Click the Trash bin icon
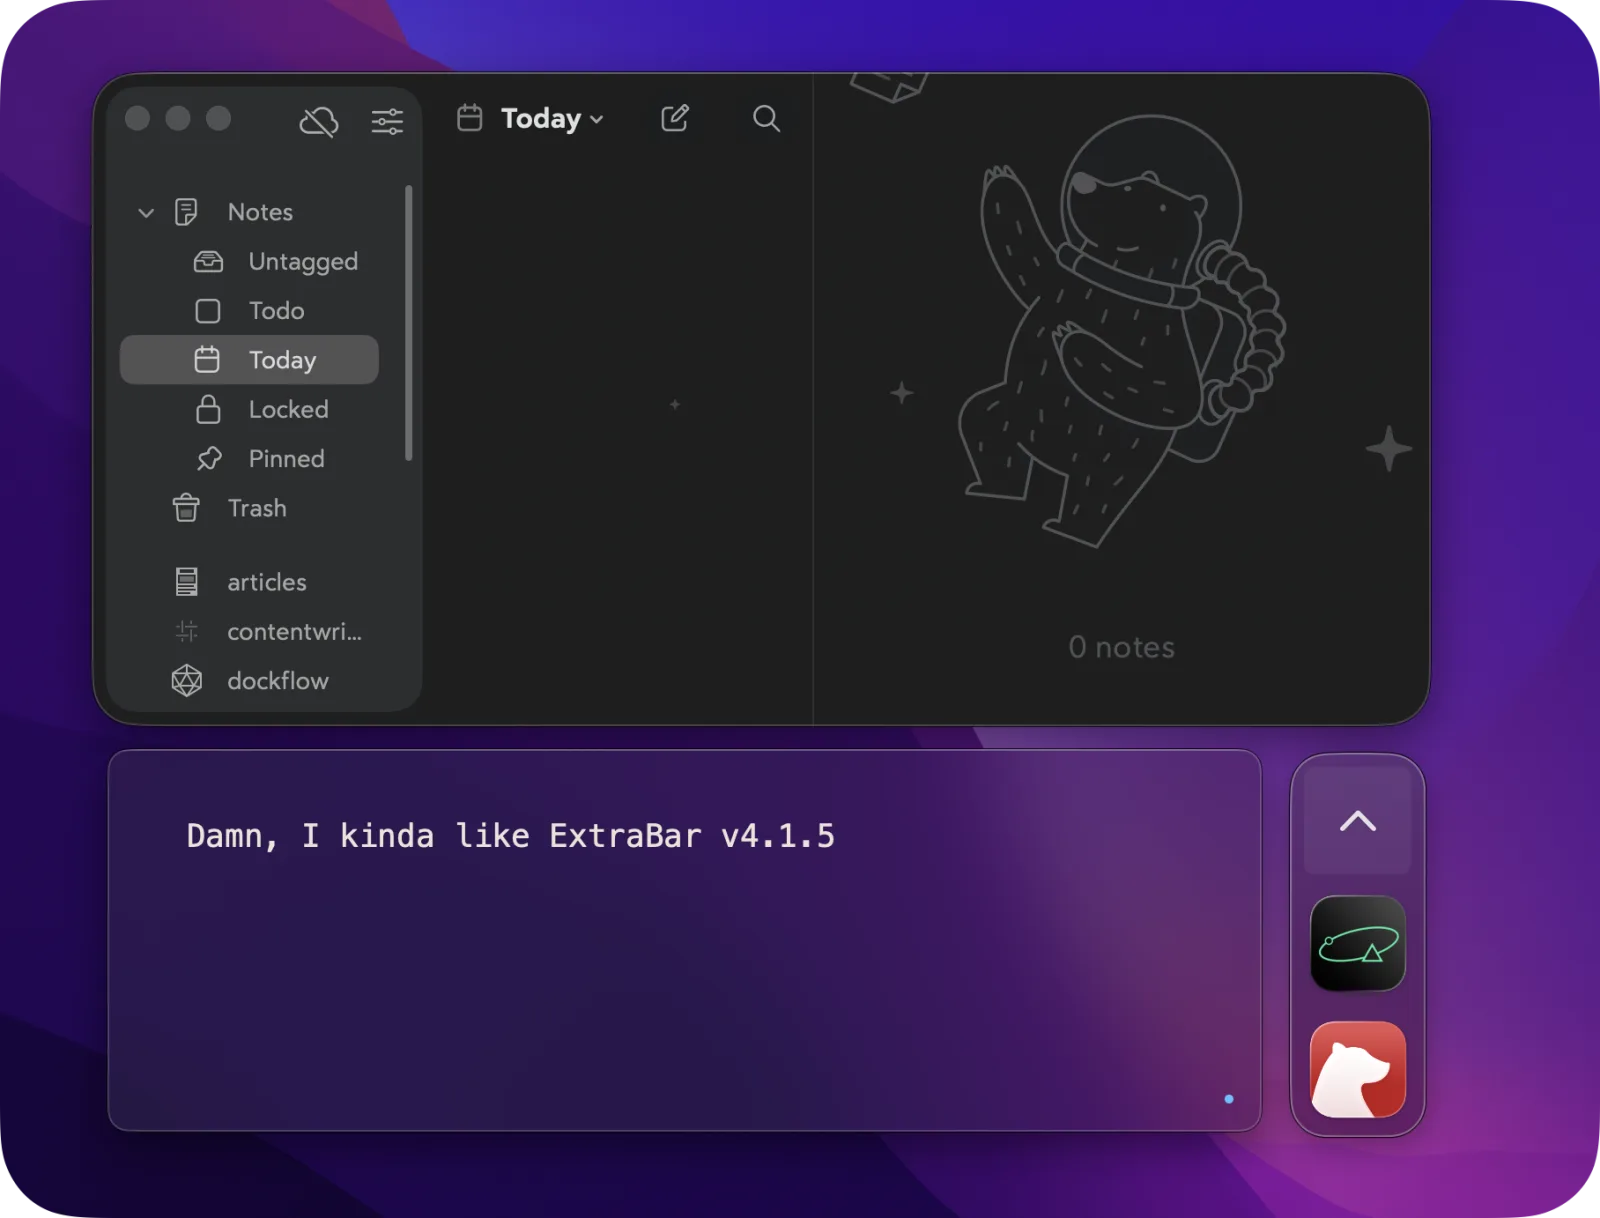 186,508
